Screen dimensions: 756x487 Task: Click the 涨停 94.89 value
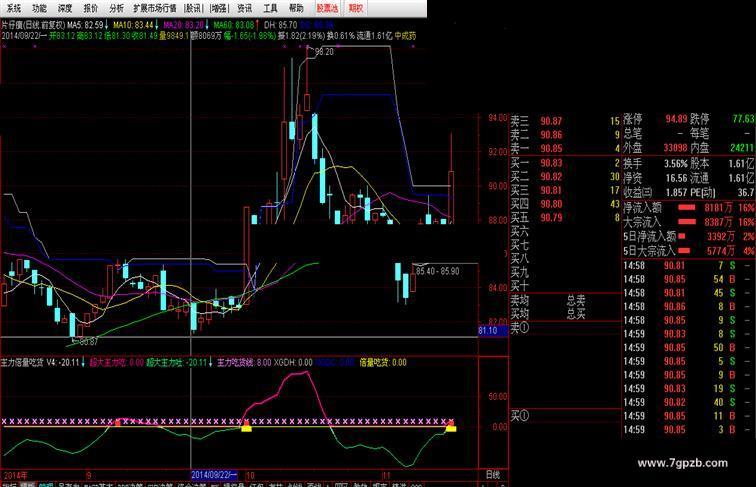click(x=676, y=119)
